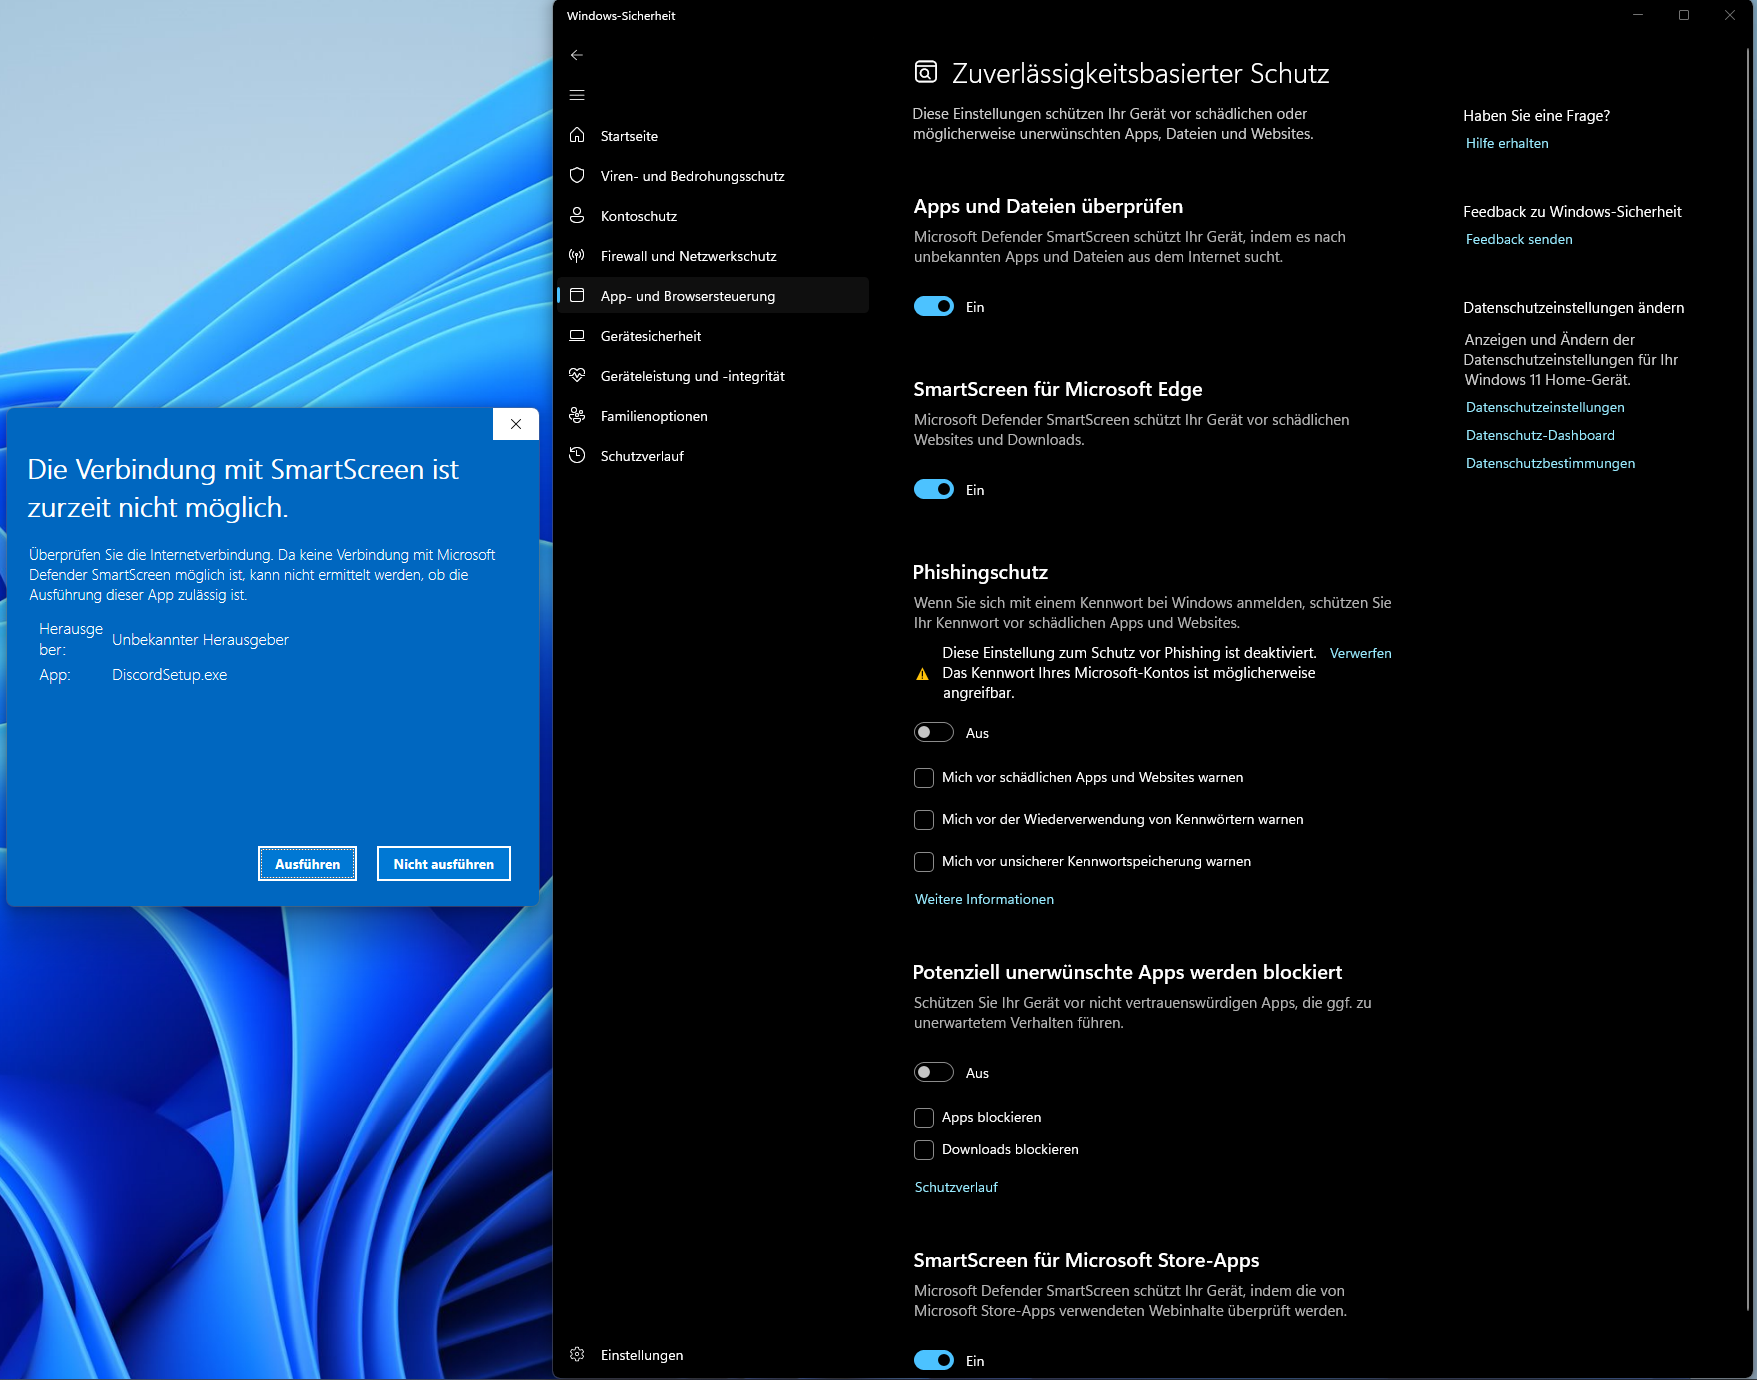Viewport: 1757px width, 1380px height.
Task: Click the heart icon for Geräteleistung und -integrität
Action: click(577, 375)
